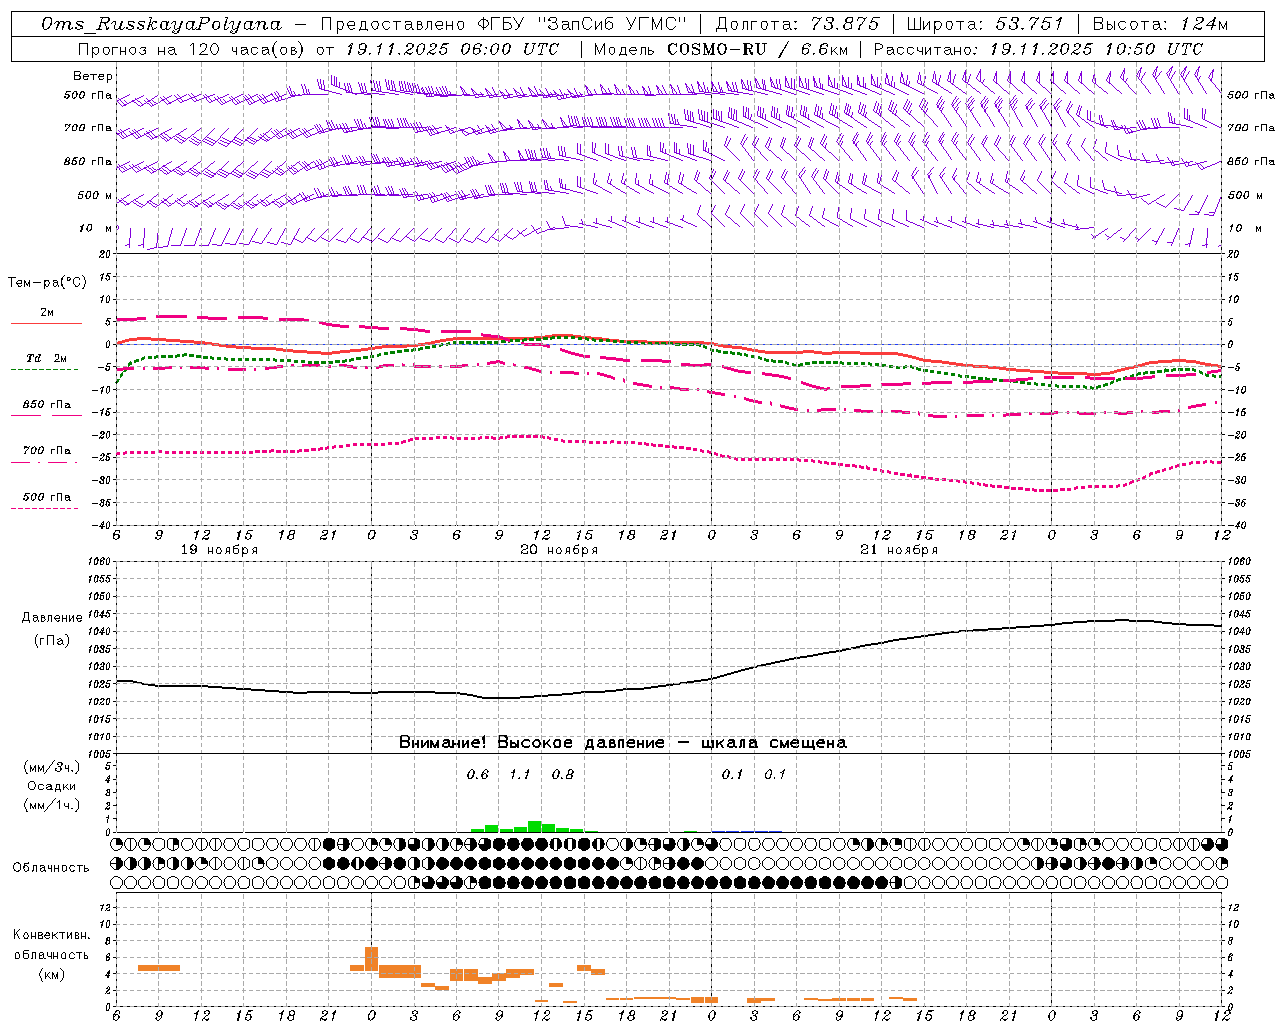
Task: Click the 1.1 precipitation amount value
Action: (520, 774)
